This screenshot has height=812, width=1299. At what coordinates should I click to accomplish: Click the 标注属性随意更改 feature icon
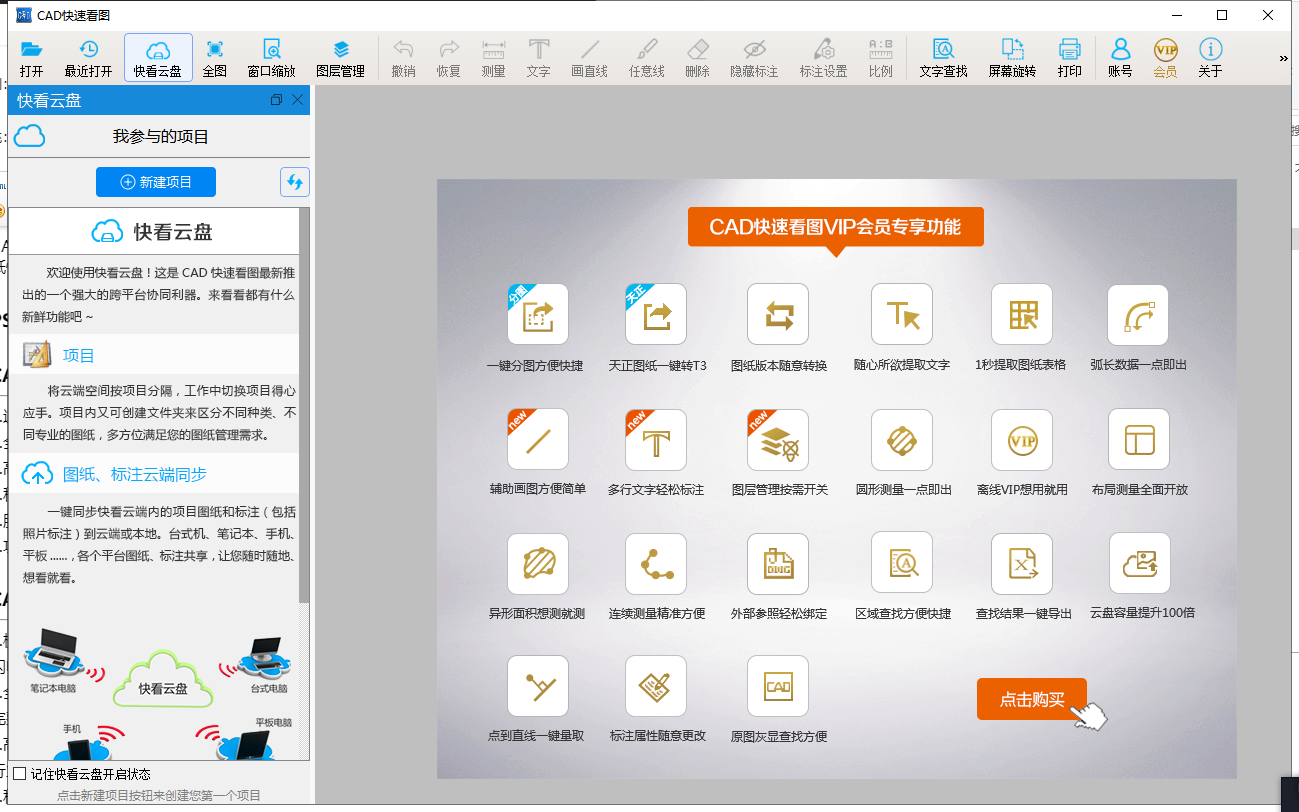pyautogui.click(x=656, y=686)
